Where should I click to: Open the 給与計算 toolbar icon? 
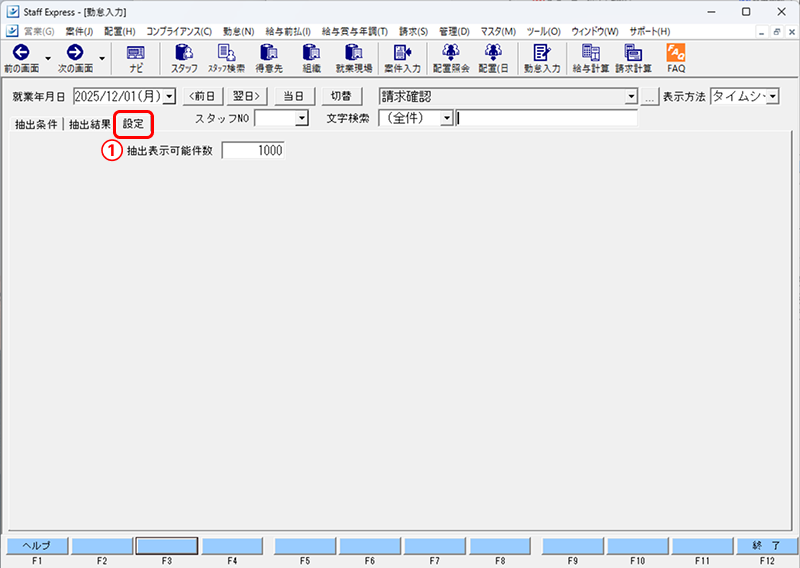point(591,58)
